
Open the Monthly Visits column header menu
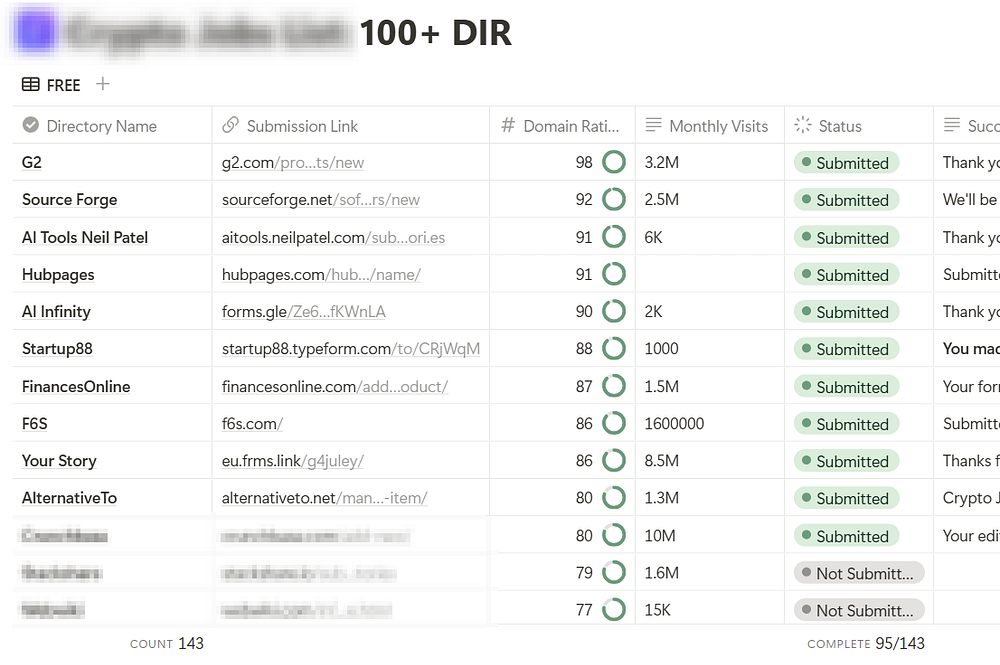pos(710,126)
